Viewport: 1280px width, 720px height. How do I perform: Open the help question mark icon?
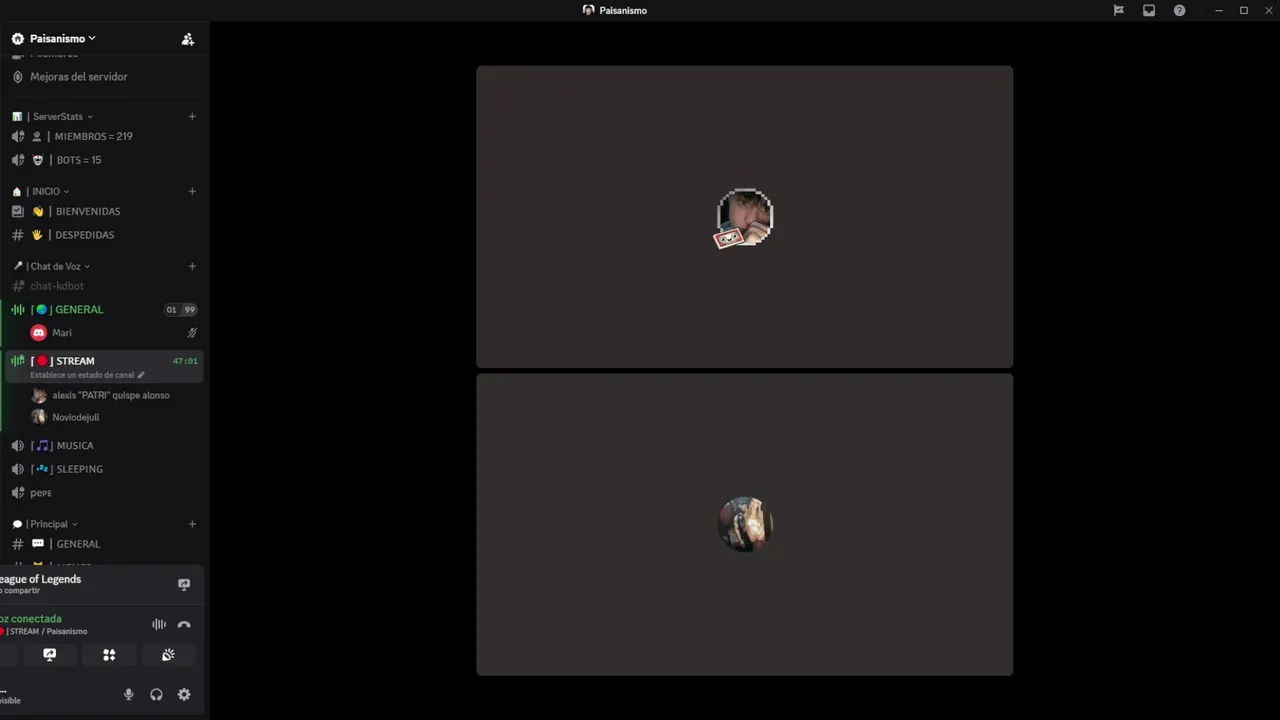click(x=1179, y=10)
